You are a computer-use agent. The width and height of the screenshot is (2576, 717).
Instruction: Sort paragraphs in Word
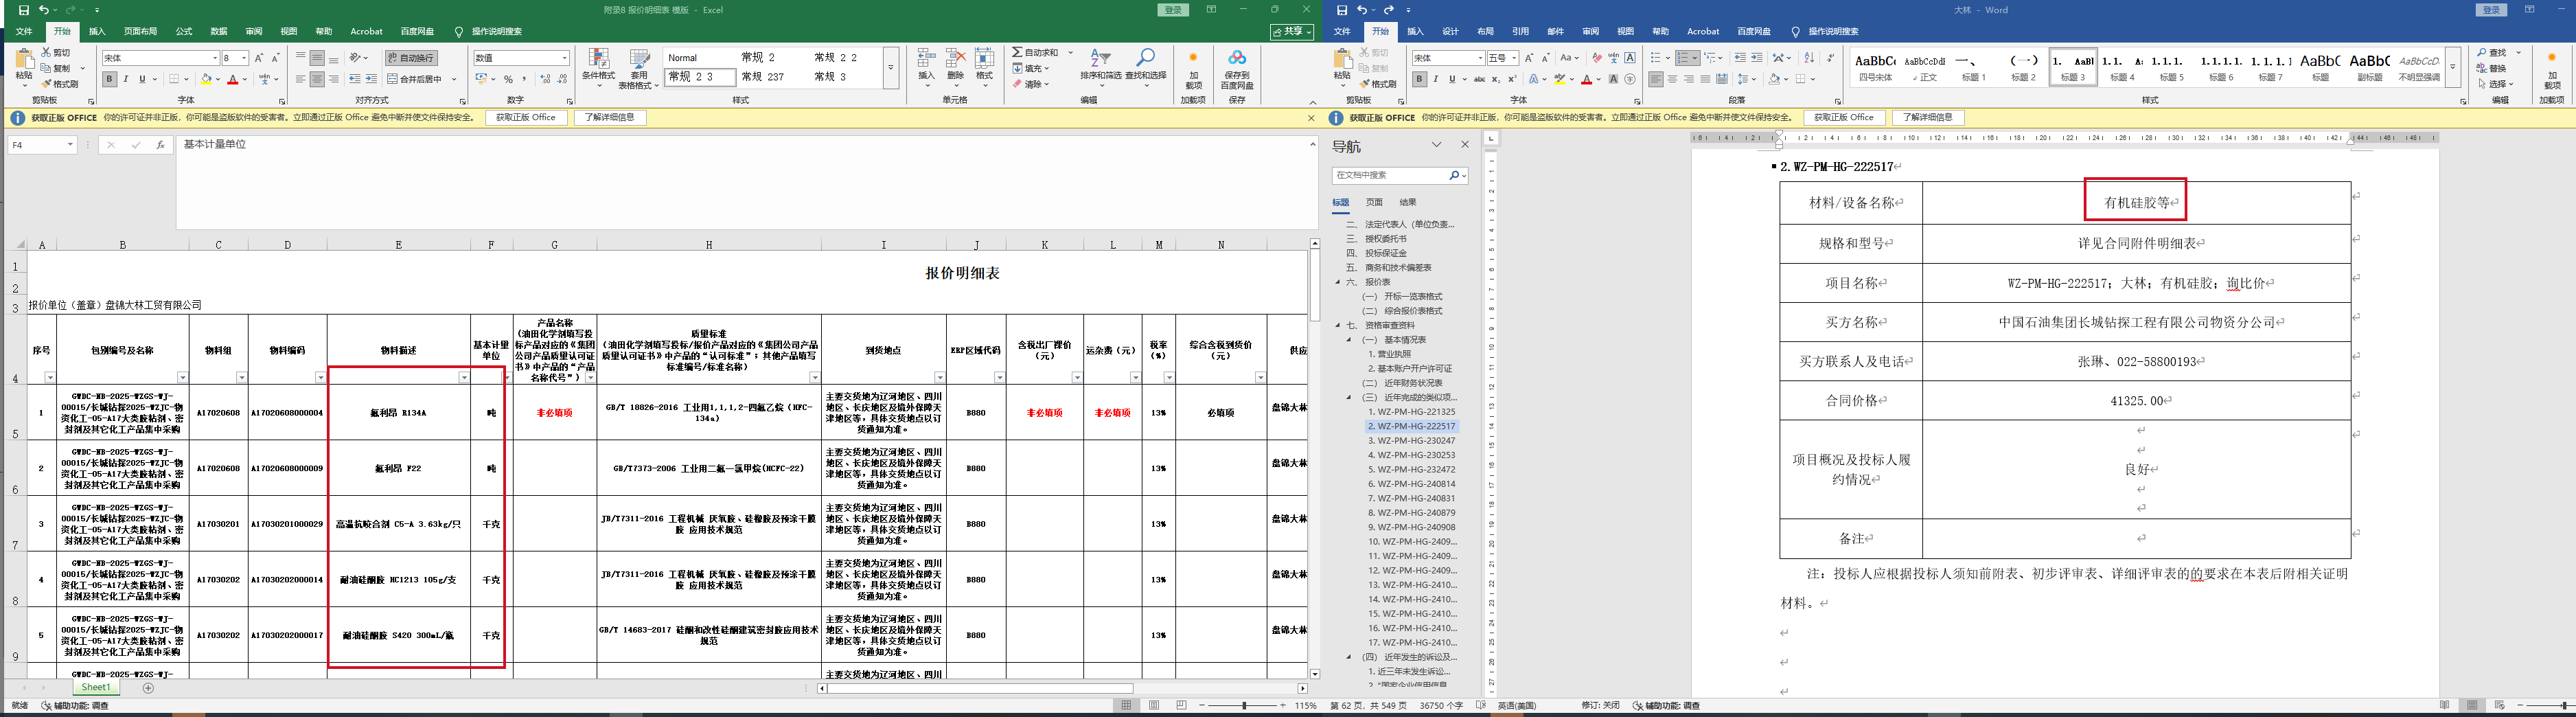click(1809, 58)
